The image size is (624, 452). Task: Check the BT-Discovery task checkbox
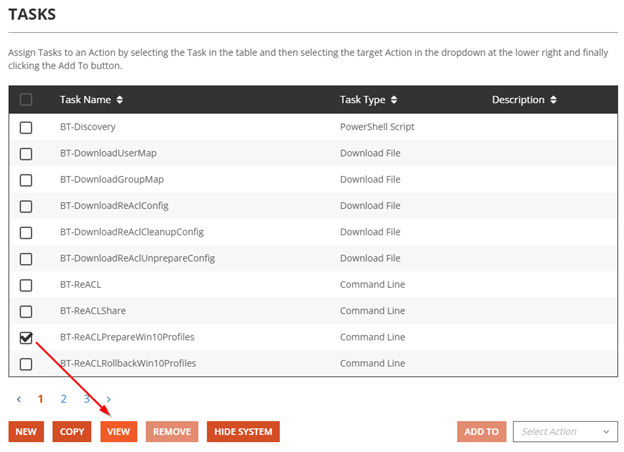point(26,127)
